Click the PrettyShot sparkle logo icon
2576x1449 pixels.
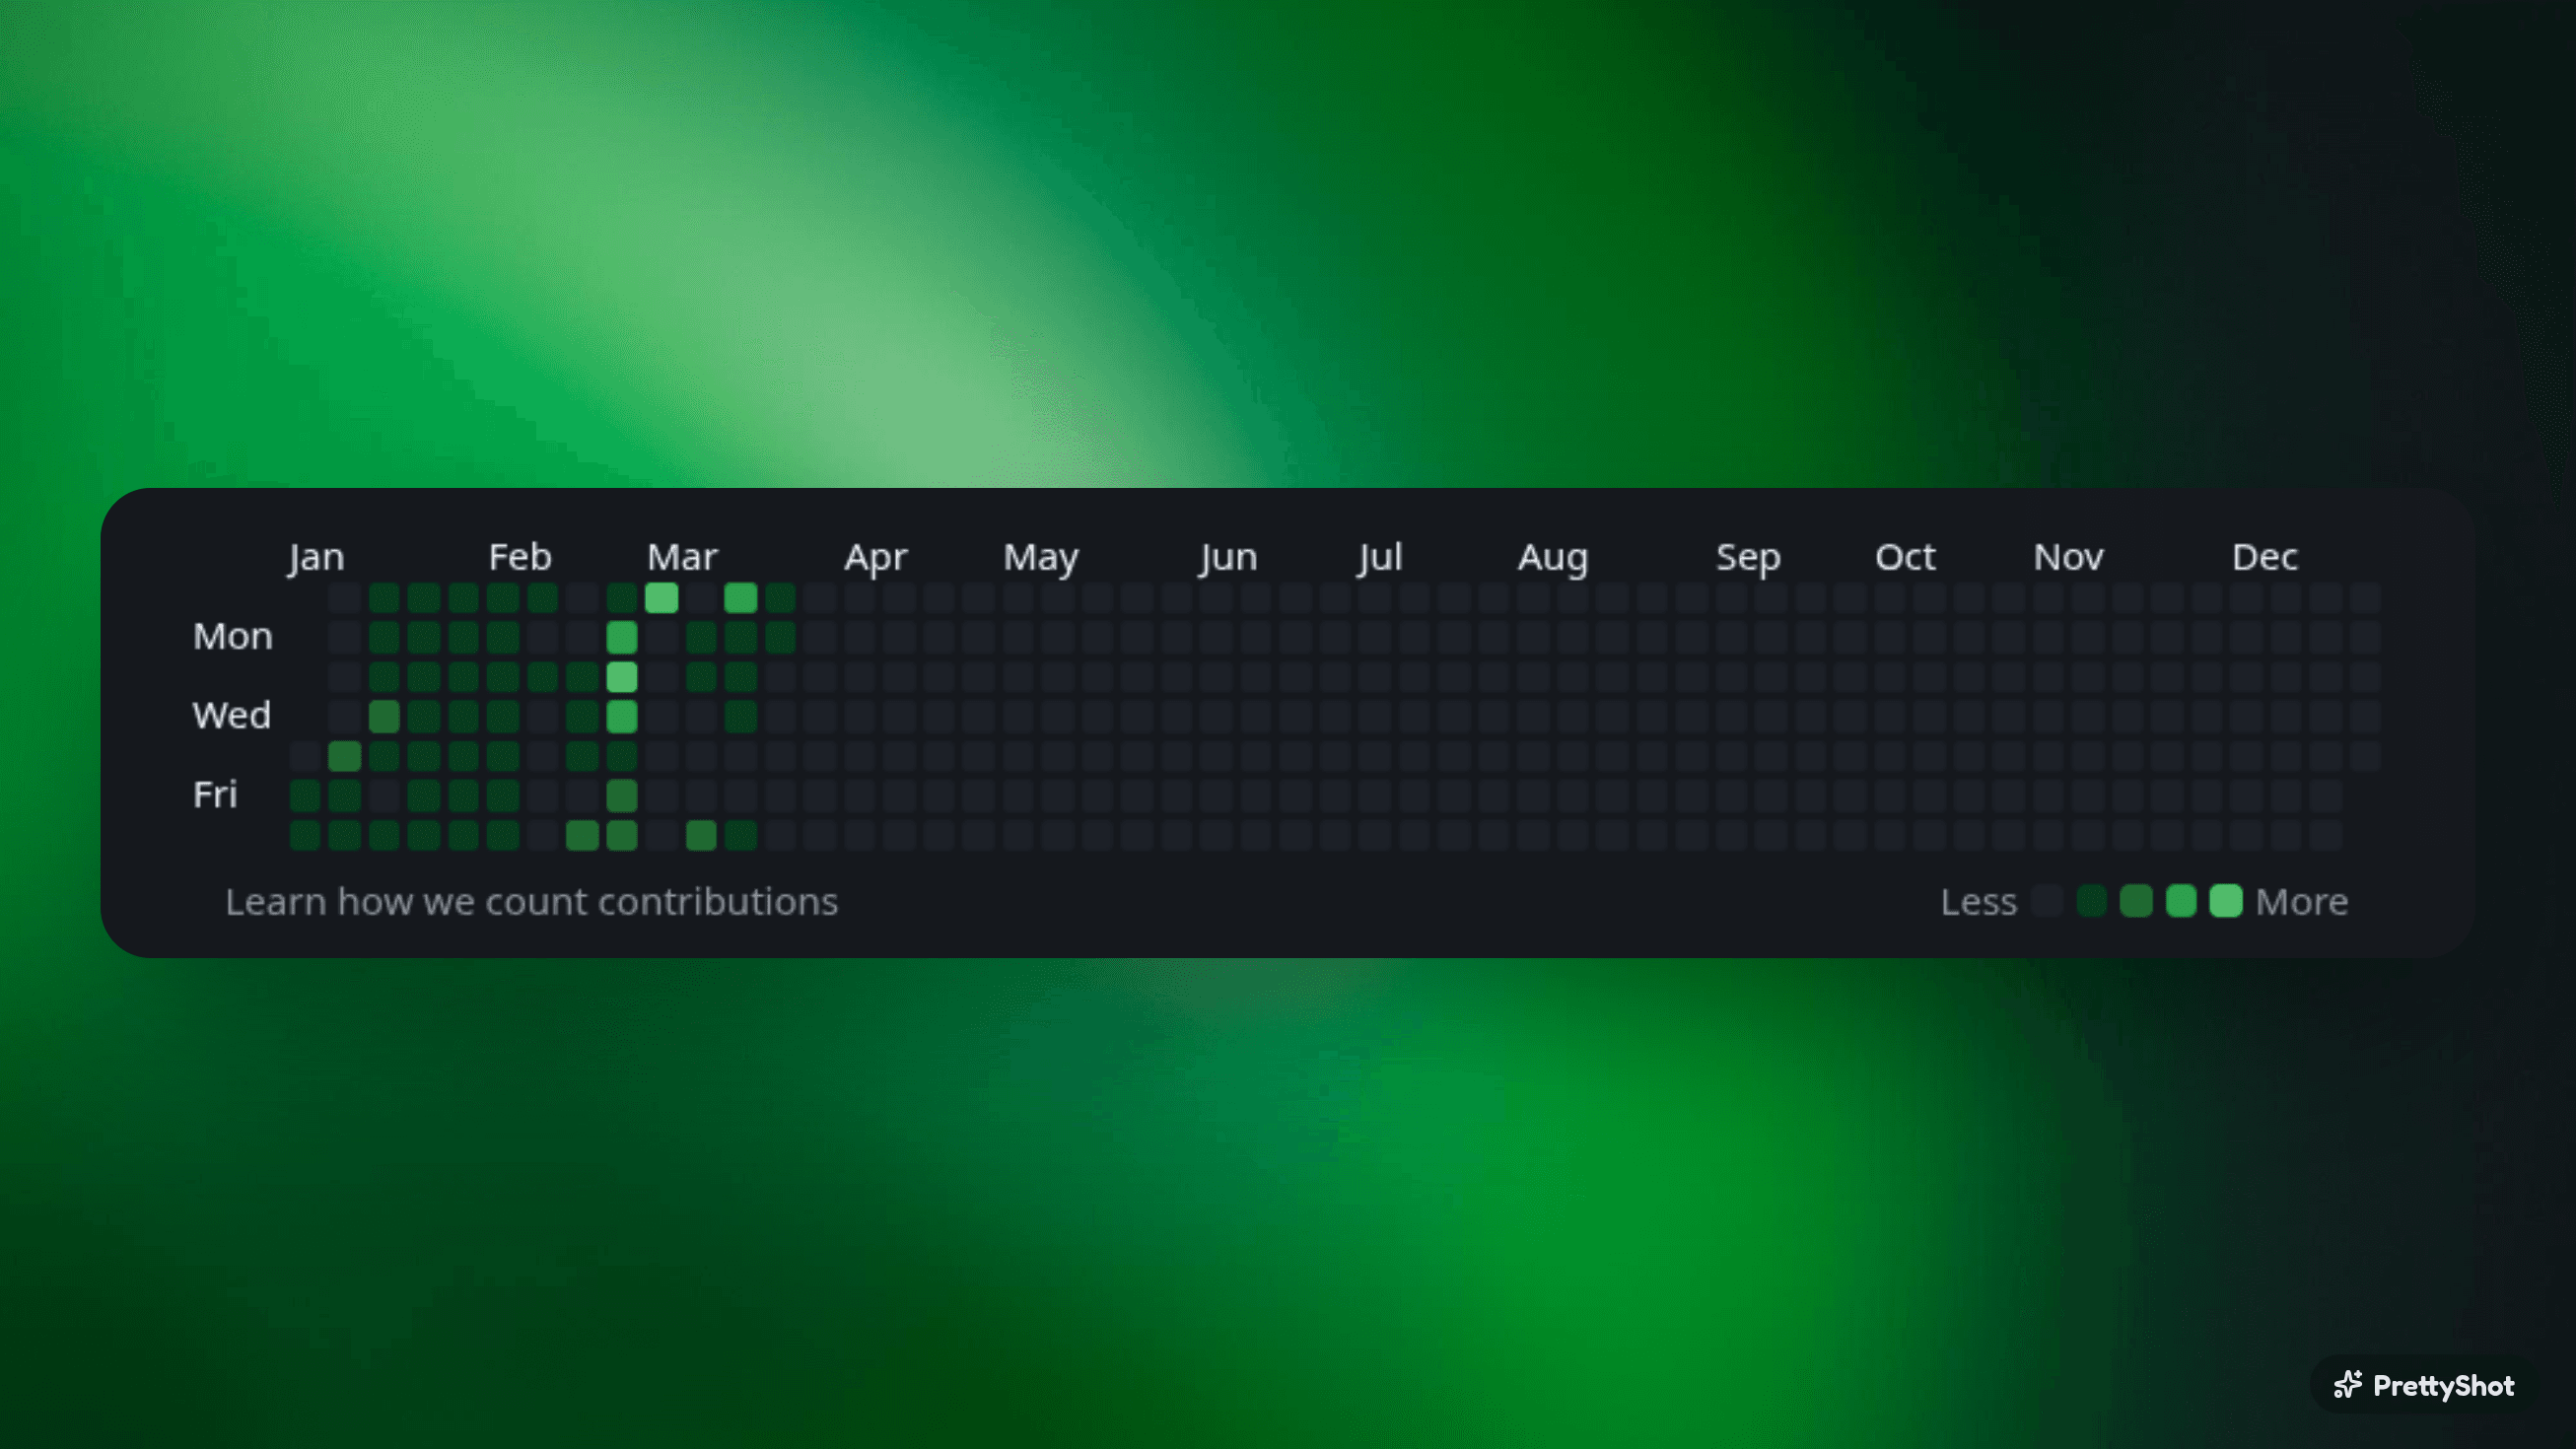(x=2349, y=1385)
